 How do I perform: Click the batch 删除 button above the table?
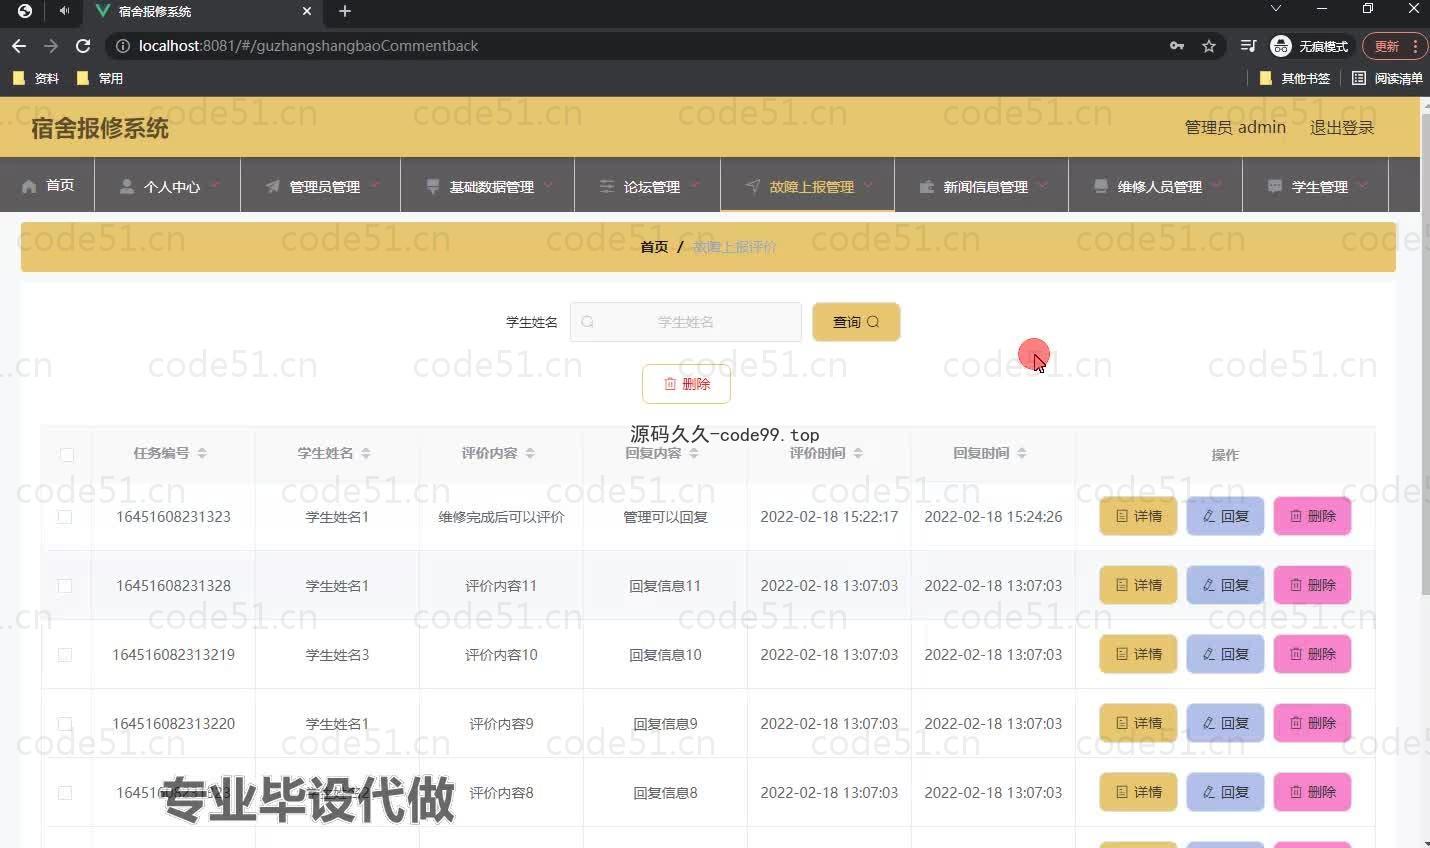pyautogui.click(x=686, y=384)
